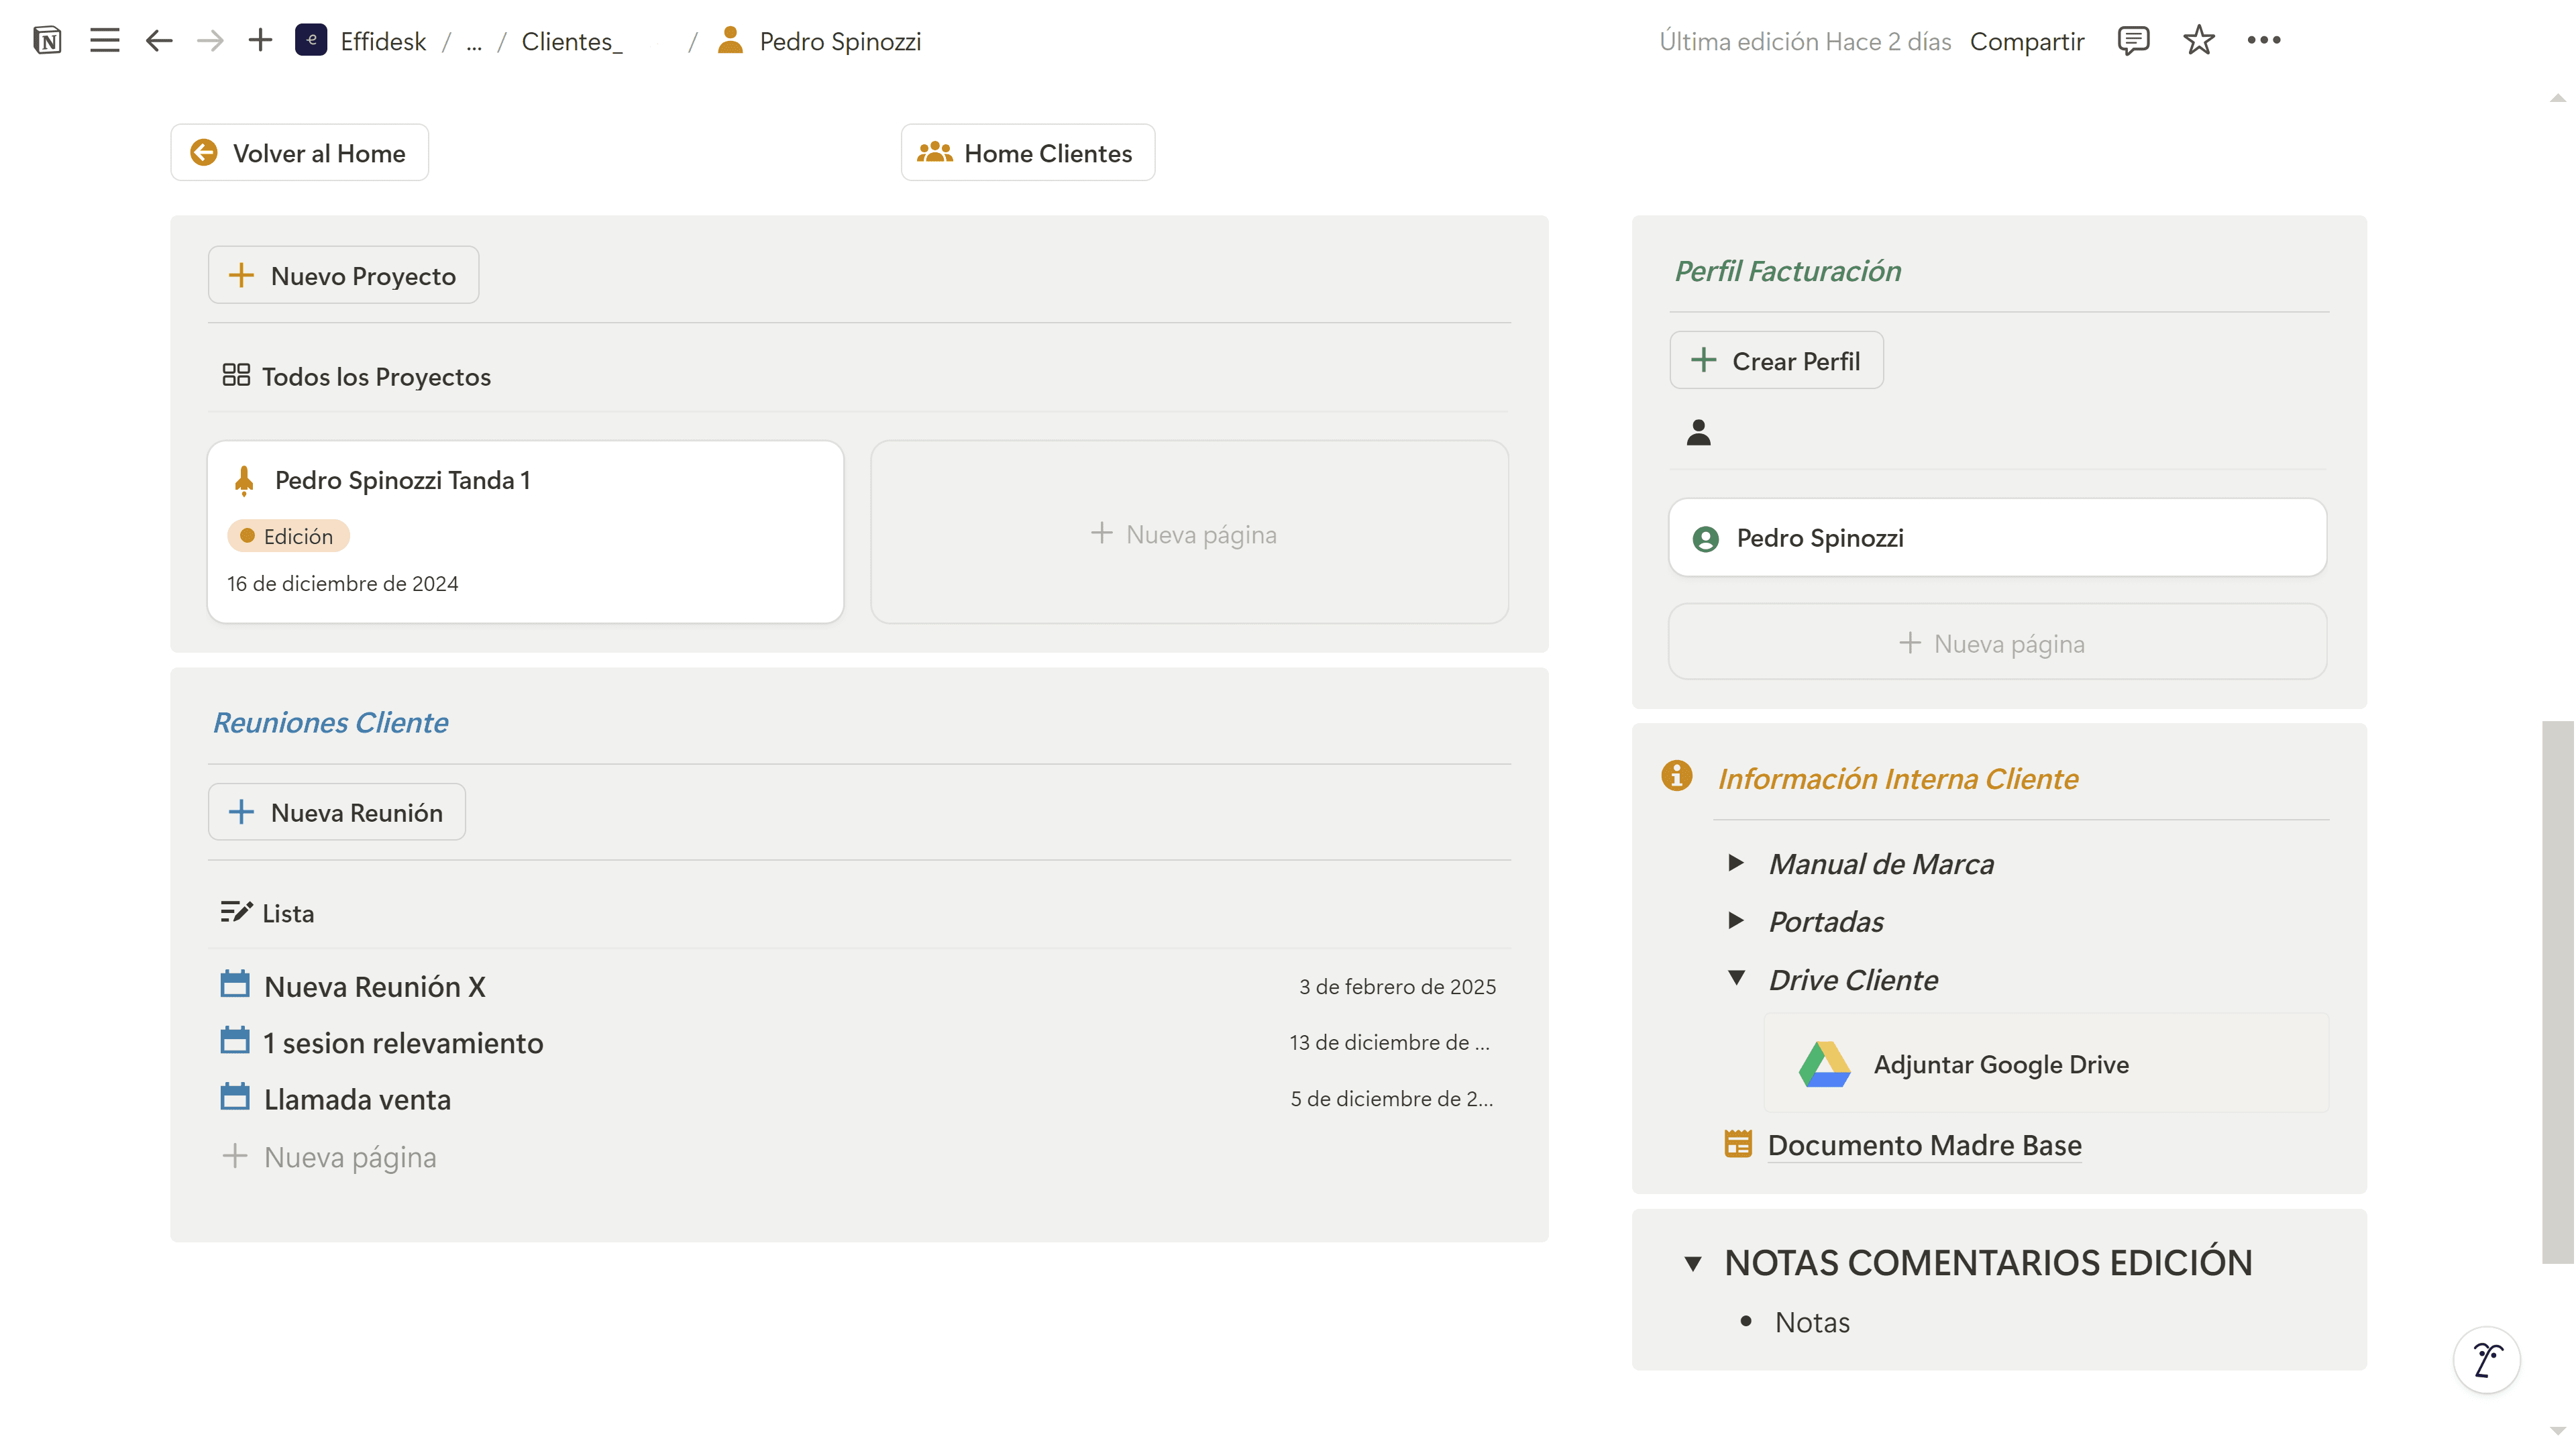Open the three-dots page options menu
Viewport: 2576px width, 1449px height.
(2263, 41)
